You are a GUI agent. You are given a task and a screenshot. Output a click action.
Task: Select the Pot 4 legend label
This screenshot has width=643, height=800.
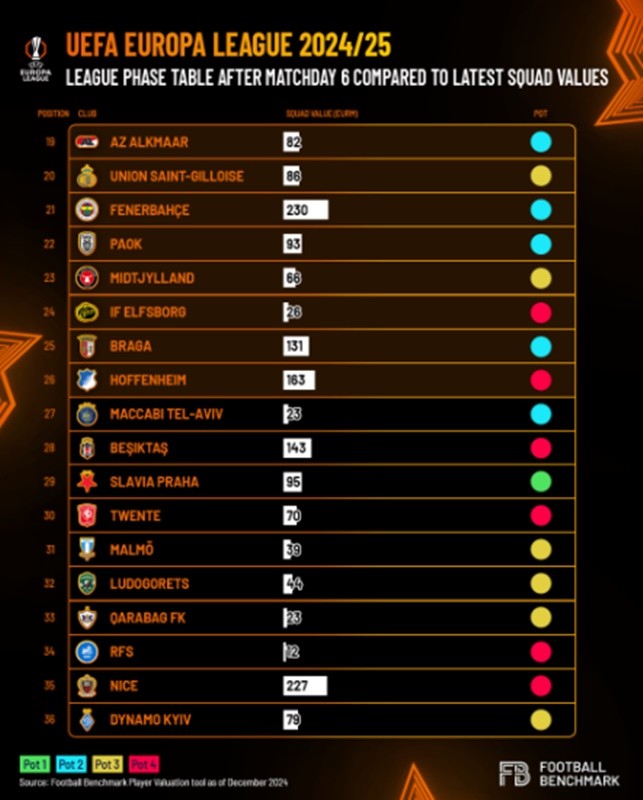click(x=144, y=764)
